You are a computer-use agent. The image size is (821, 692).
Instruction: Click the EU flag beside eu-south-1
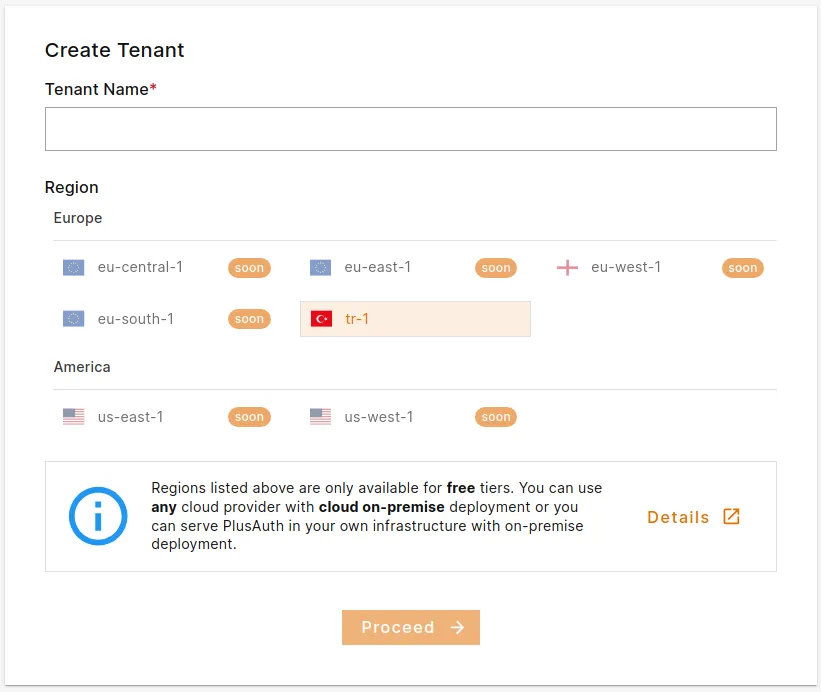click(72, 318)
